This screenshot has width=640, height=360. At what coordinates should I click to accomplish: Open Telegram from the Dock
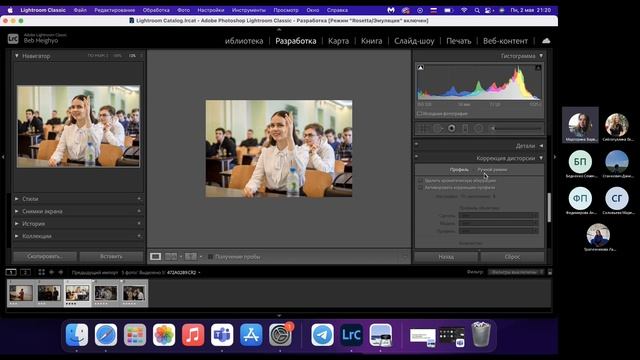click(322, 335)
